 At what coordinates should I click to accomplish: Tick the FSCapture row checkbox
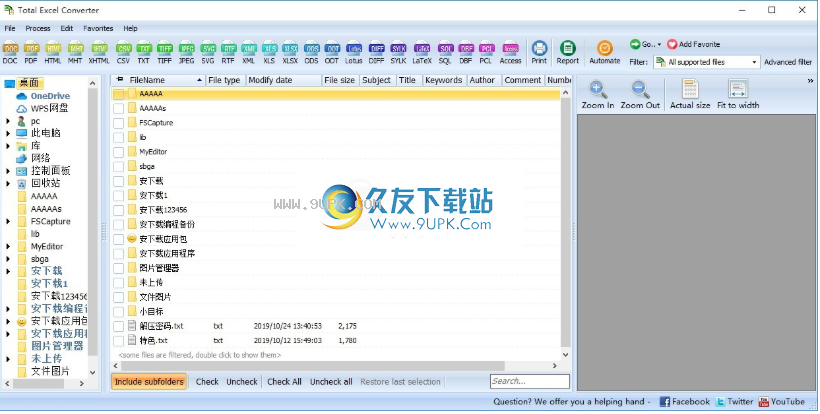(x=119, y=123)
